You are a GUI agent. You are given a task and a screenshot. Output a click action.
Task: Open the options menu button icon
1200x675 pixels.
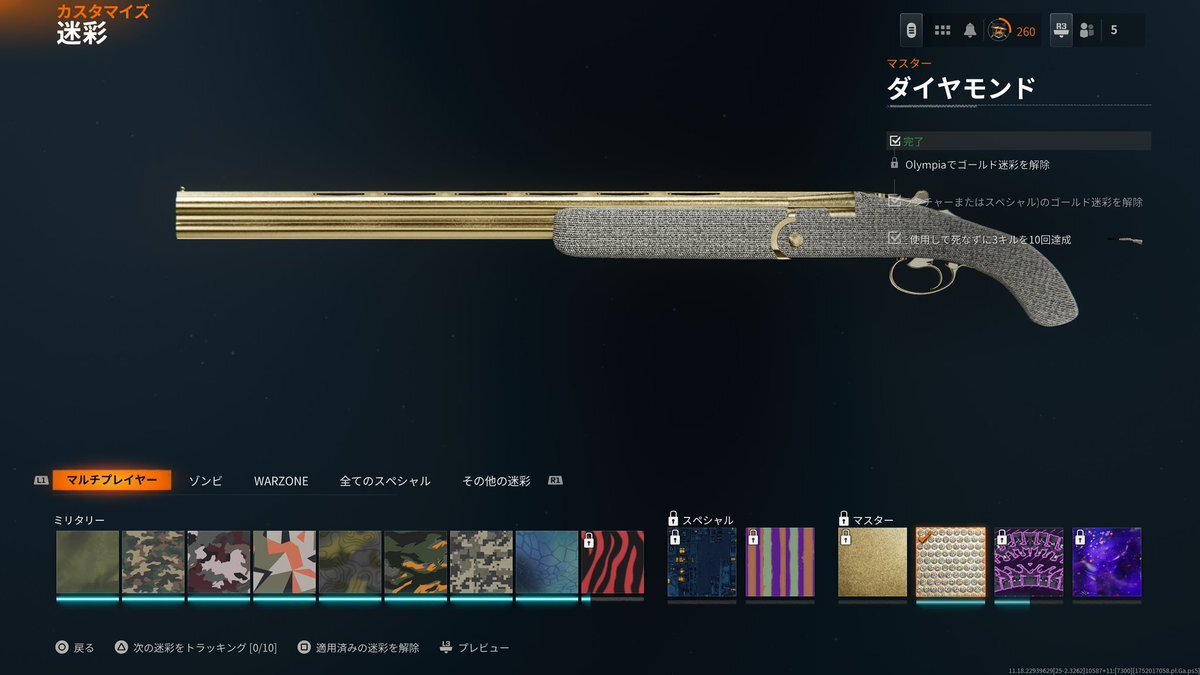[x=911, y=30]
